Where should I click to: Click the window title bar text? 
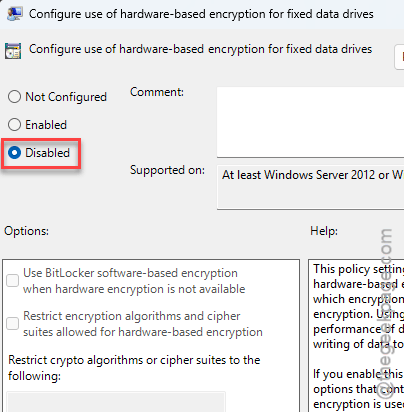[x=201, y=14]
